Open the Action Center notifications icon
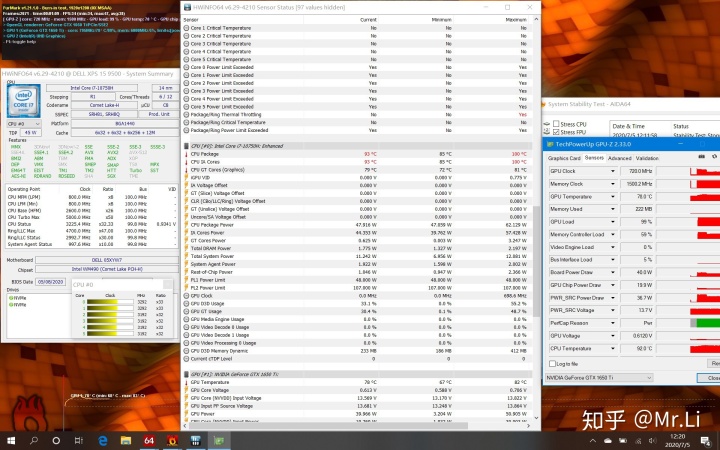The height and width of the screenshot is (450, 720). coord(705,441)
